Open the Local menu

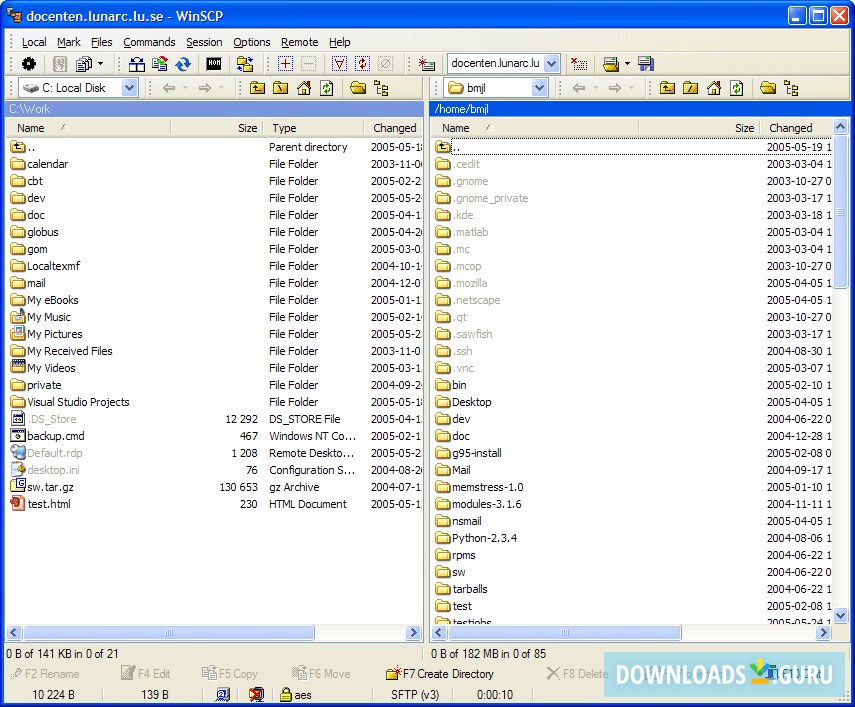pyautogui.click(x=34, y=42)
